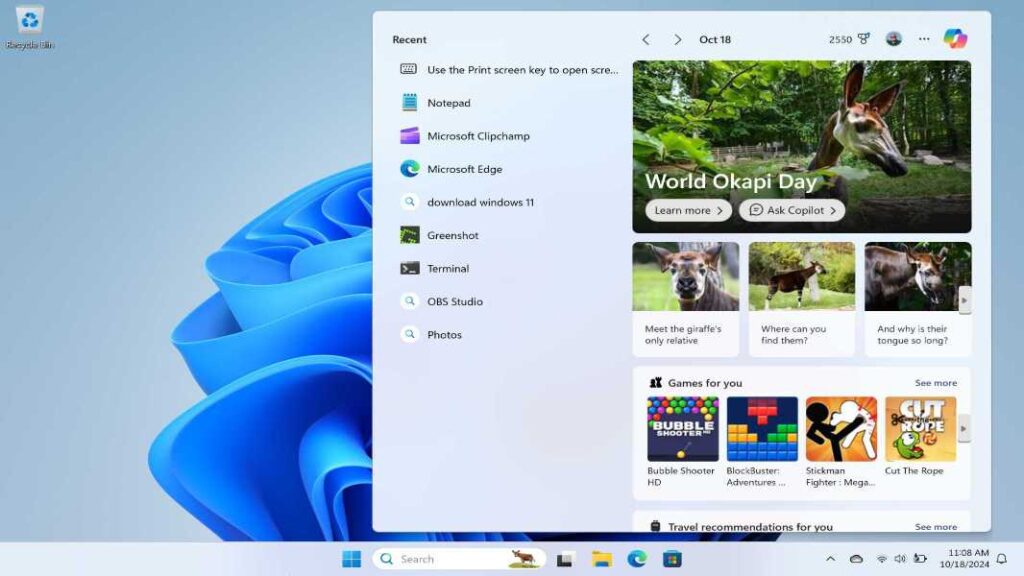Open Terminal from Recent items
The width and height of the screenshot is (1024, 576).
447,268
